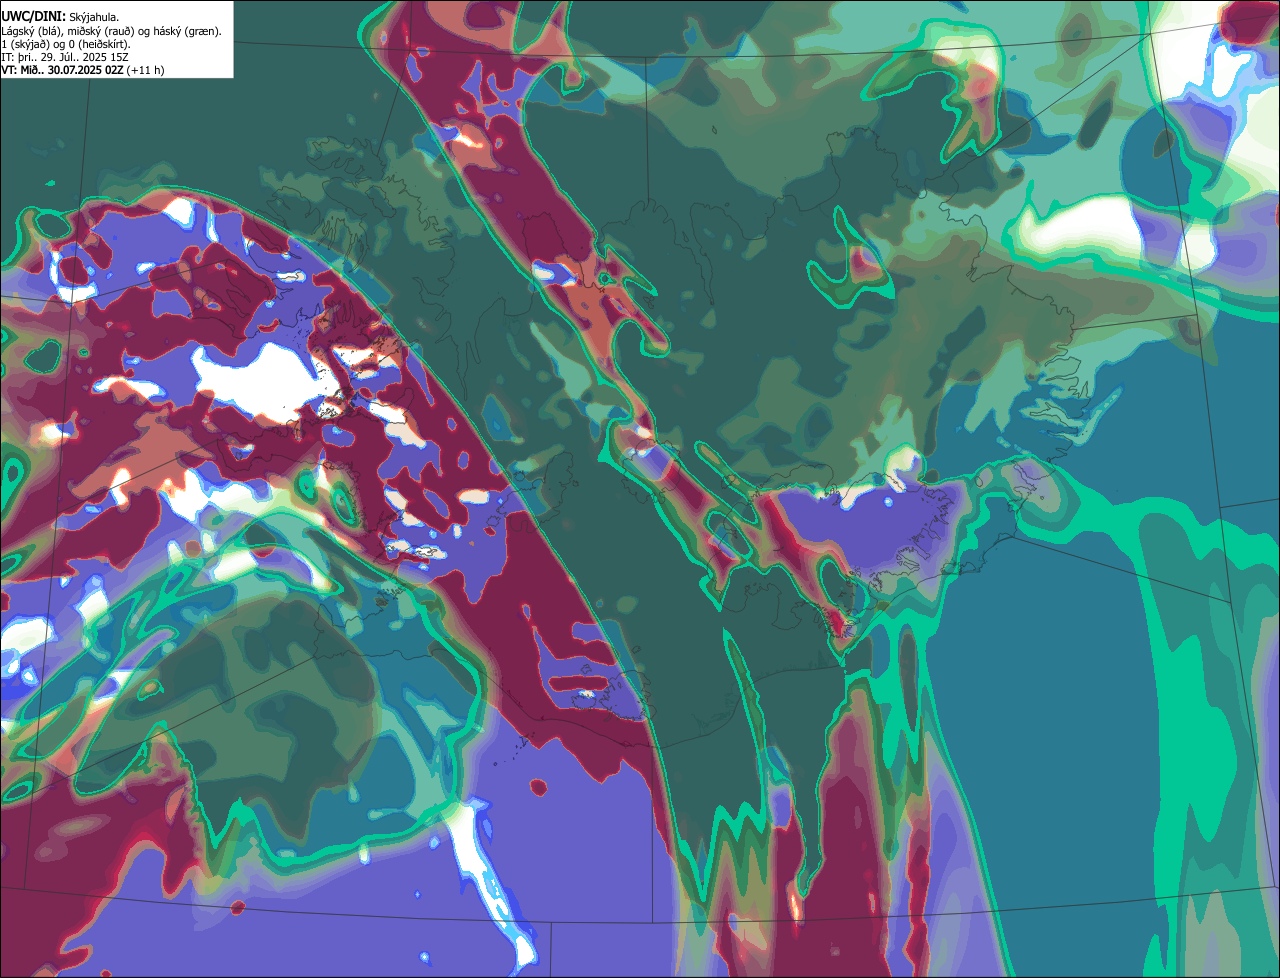Click the '0 (heiðskírt).' legend text
This screenshot has height=978, width=1280.
[100, 45]
